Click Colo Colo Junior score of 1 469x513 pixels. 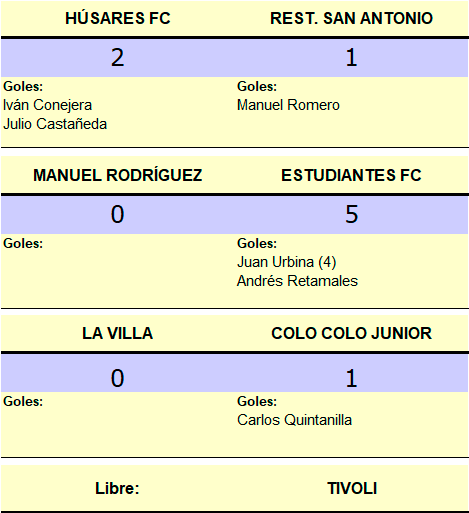351,378
